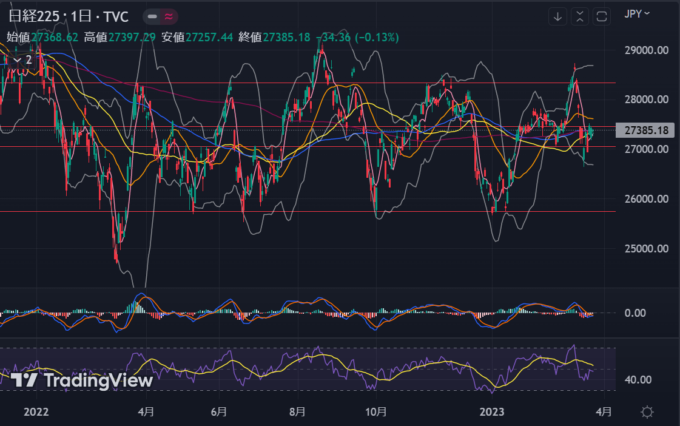680x426 pixels.
Task: Click the TradingView logo watermark
Action: point(83,380)
